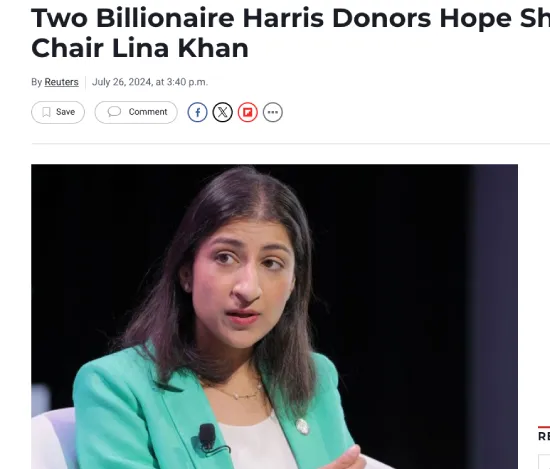Share the article on Facebook
550x469 pixels.
click(x=197, y=112)
